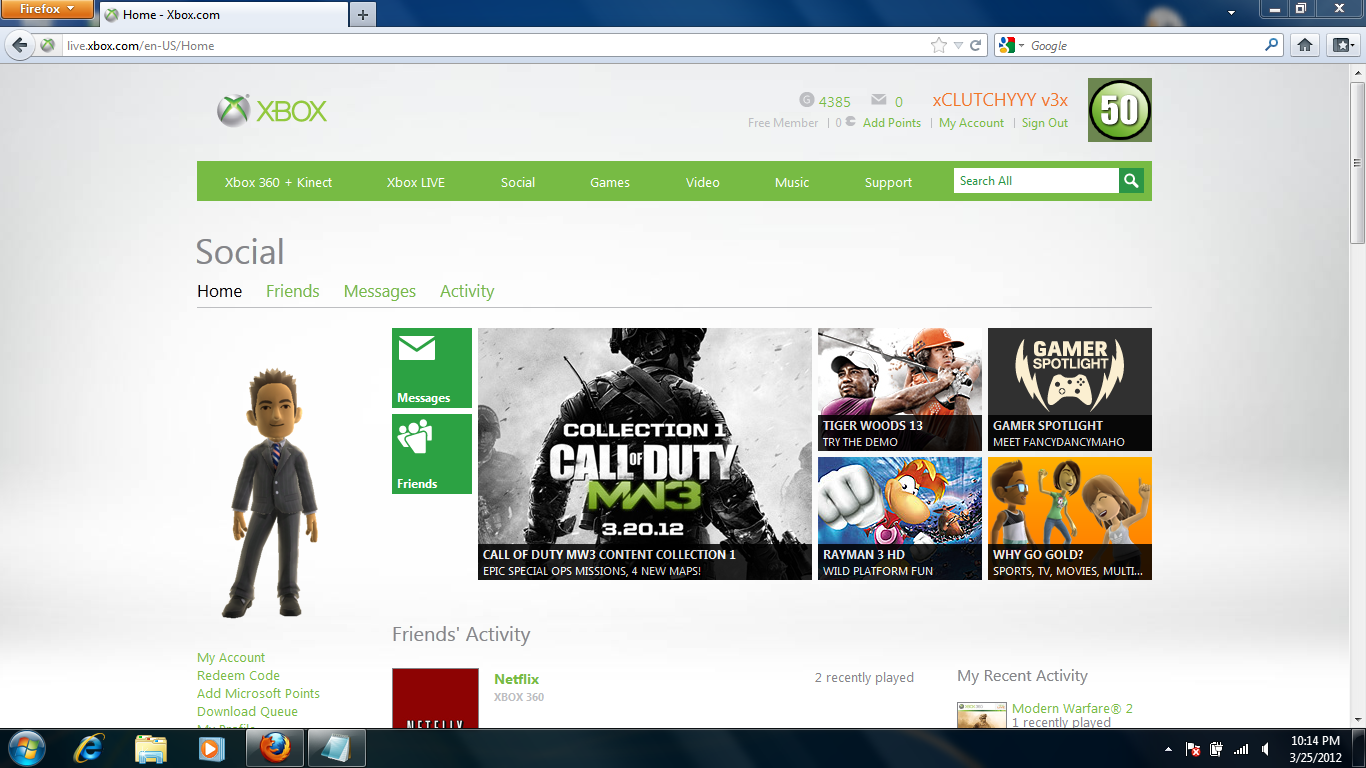Screen dimensions: 1366x768
Task: Click the Gamerscore G icon
Action: pos(807,100)
